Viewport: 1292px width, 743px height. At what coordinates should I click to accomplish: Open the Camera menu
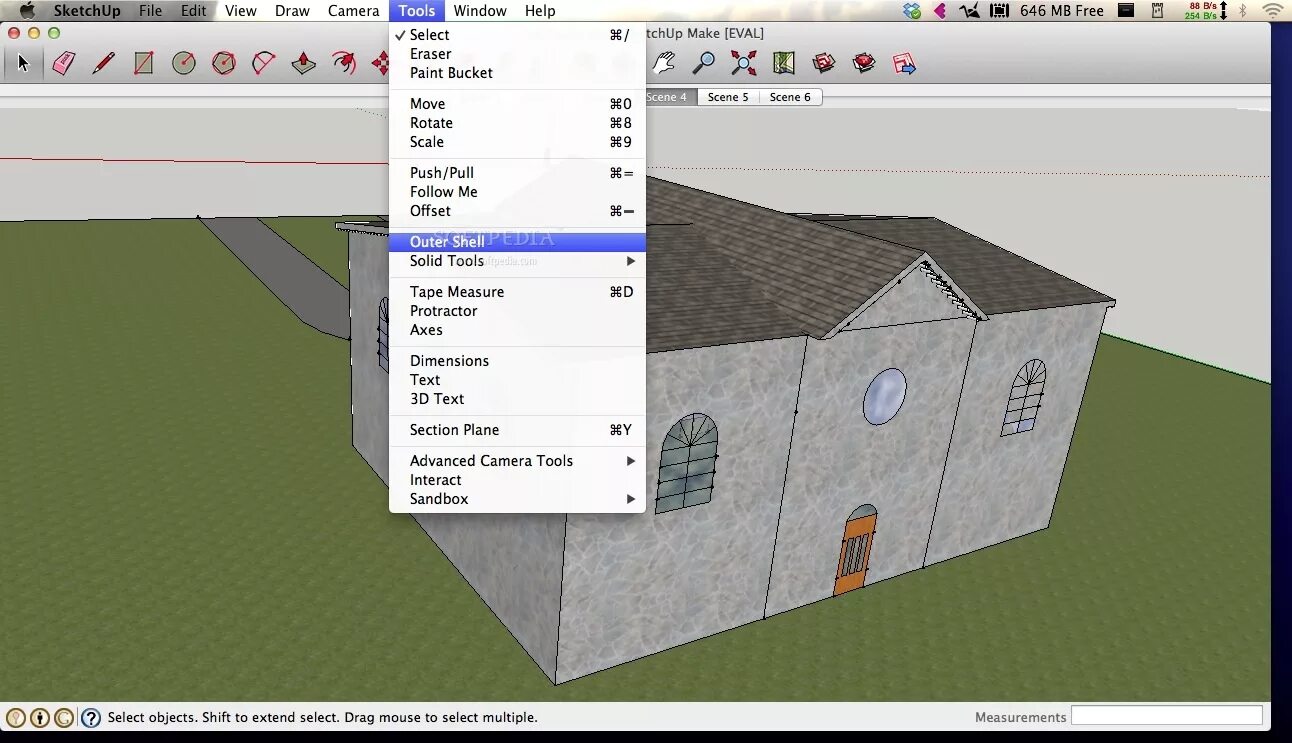click(353, 11)
